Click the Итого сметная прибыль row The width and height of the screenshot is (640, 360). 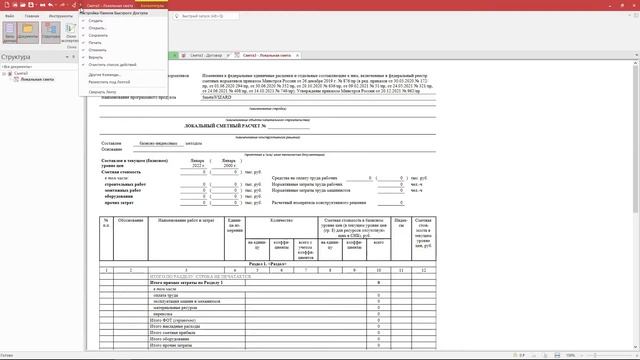[267, 333]
